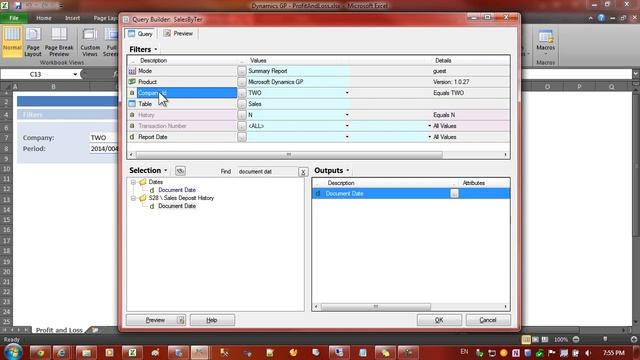The height and width of the screenshot is (360, 640).
Task: Open the Excel icon in the taskbar
Action: coord(132,353)
